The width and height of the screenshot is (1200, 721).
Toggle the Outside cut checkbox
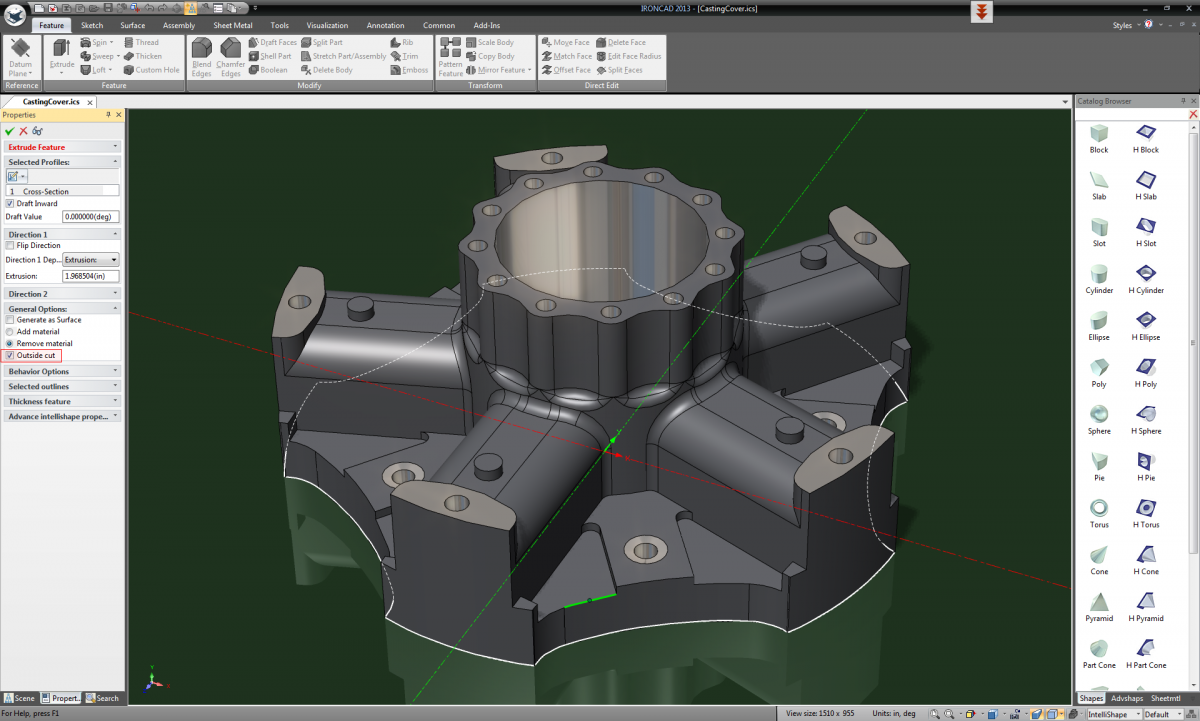[x=10, y=355]
